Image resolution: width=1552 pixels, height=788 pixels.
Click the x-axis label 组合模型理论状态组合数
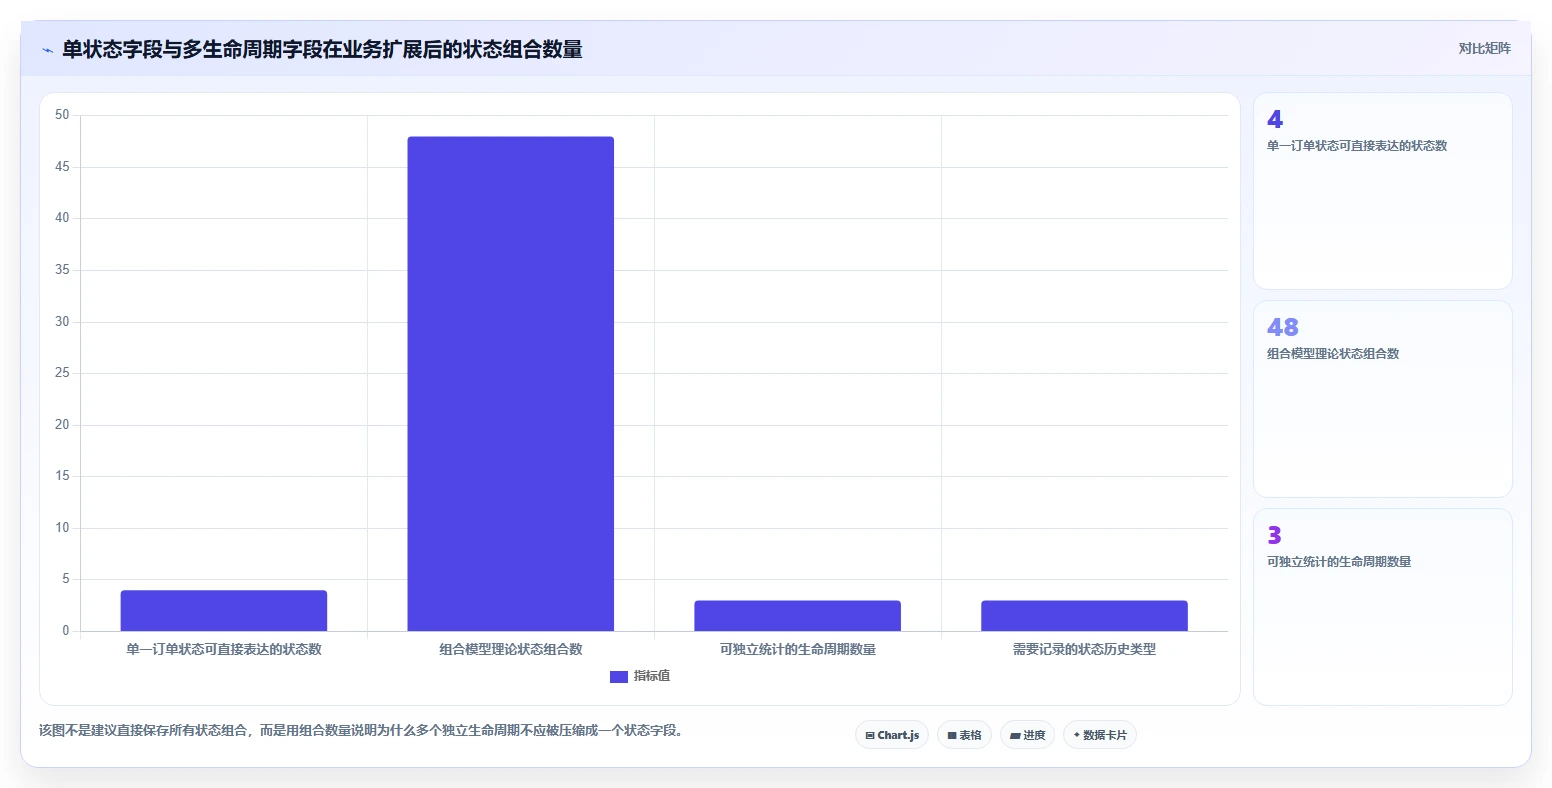pyautogui.click(x=511, y=650)
